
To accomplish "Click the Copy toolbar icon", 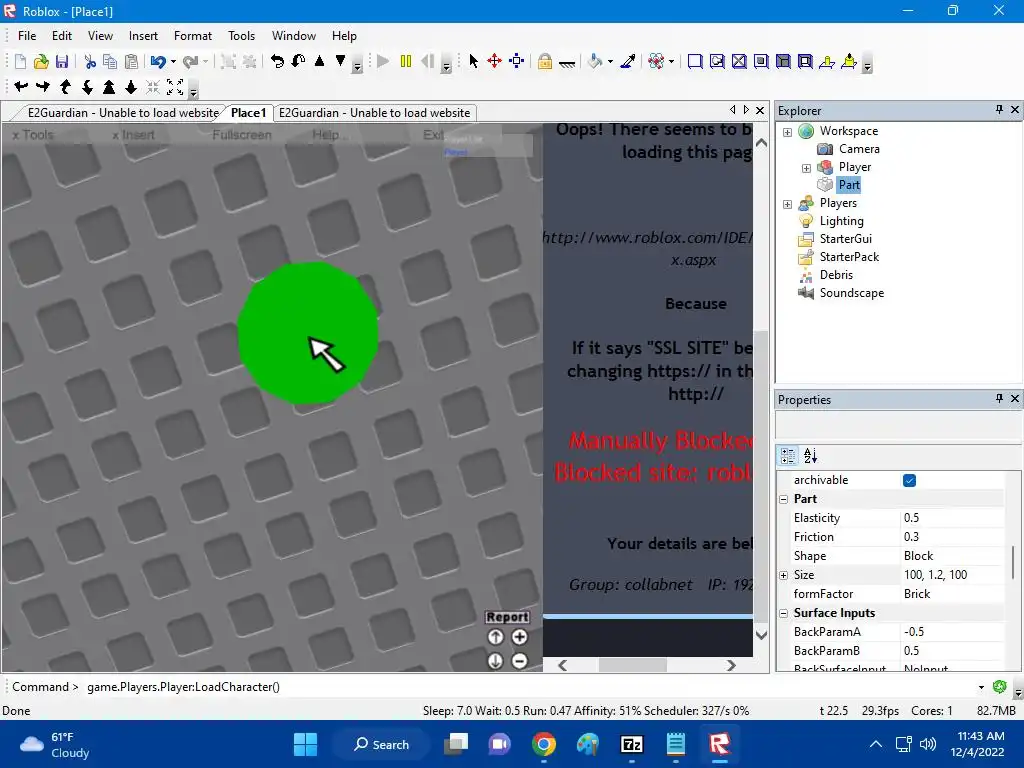I will pyautogui.click(x=110, y=61).
